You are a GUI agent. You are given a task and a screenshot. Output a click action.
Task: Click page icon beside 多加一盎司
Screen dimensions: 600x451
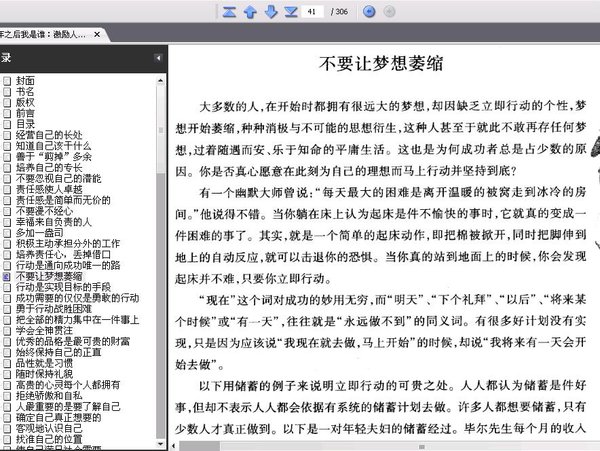(7, 233)
